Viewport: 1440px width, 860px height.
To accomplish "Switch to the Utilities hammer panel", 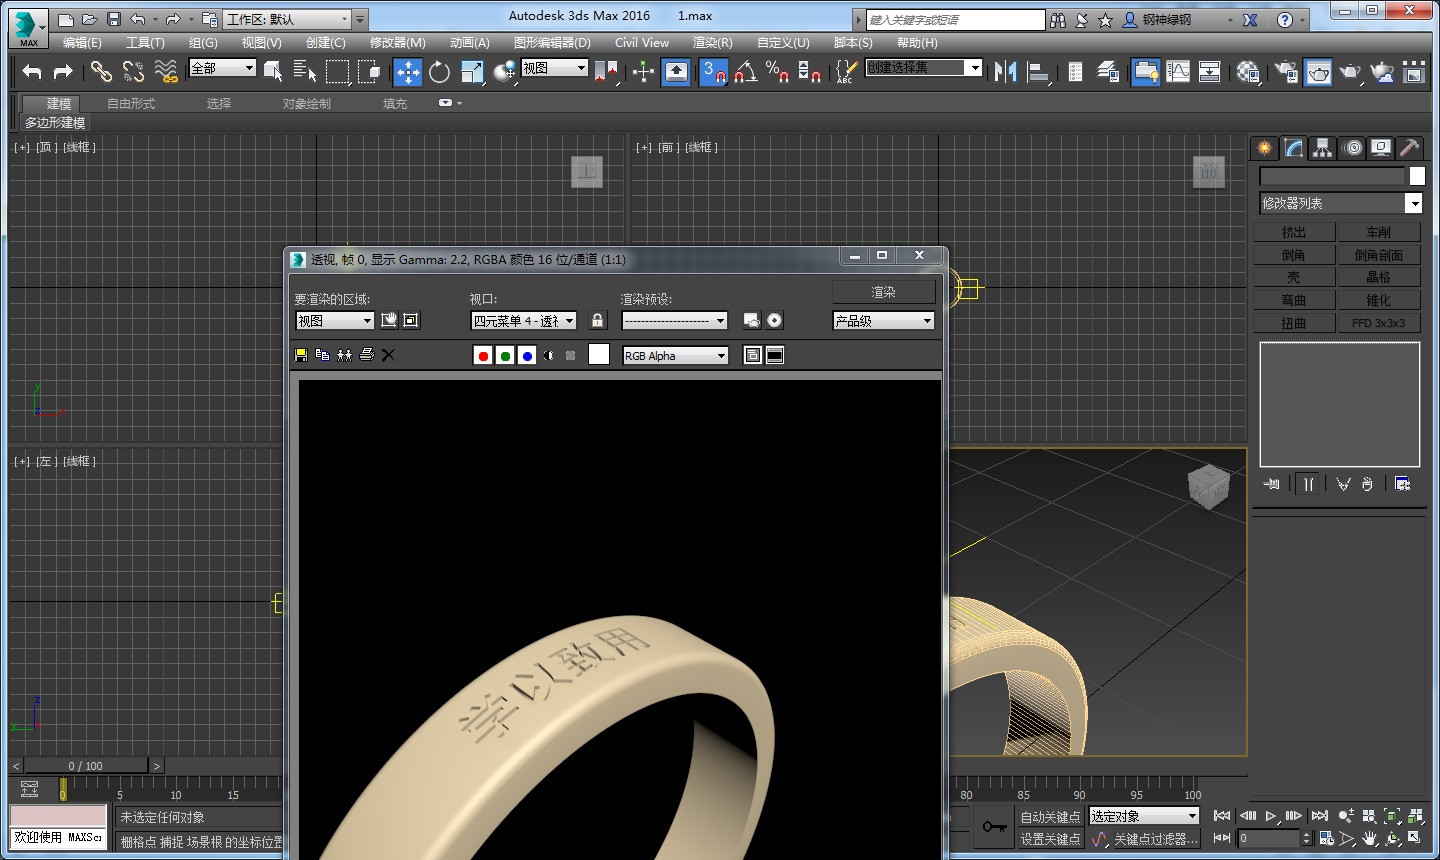I will click(1409, 148).
